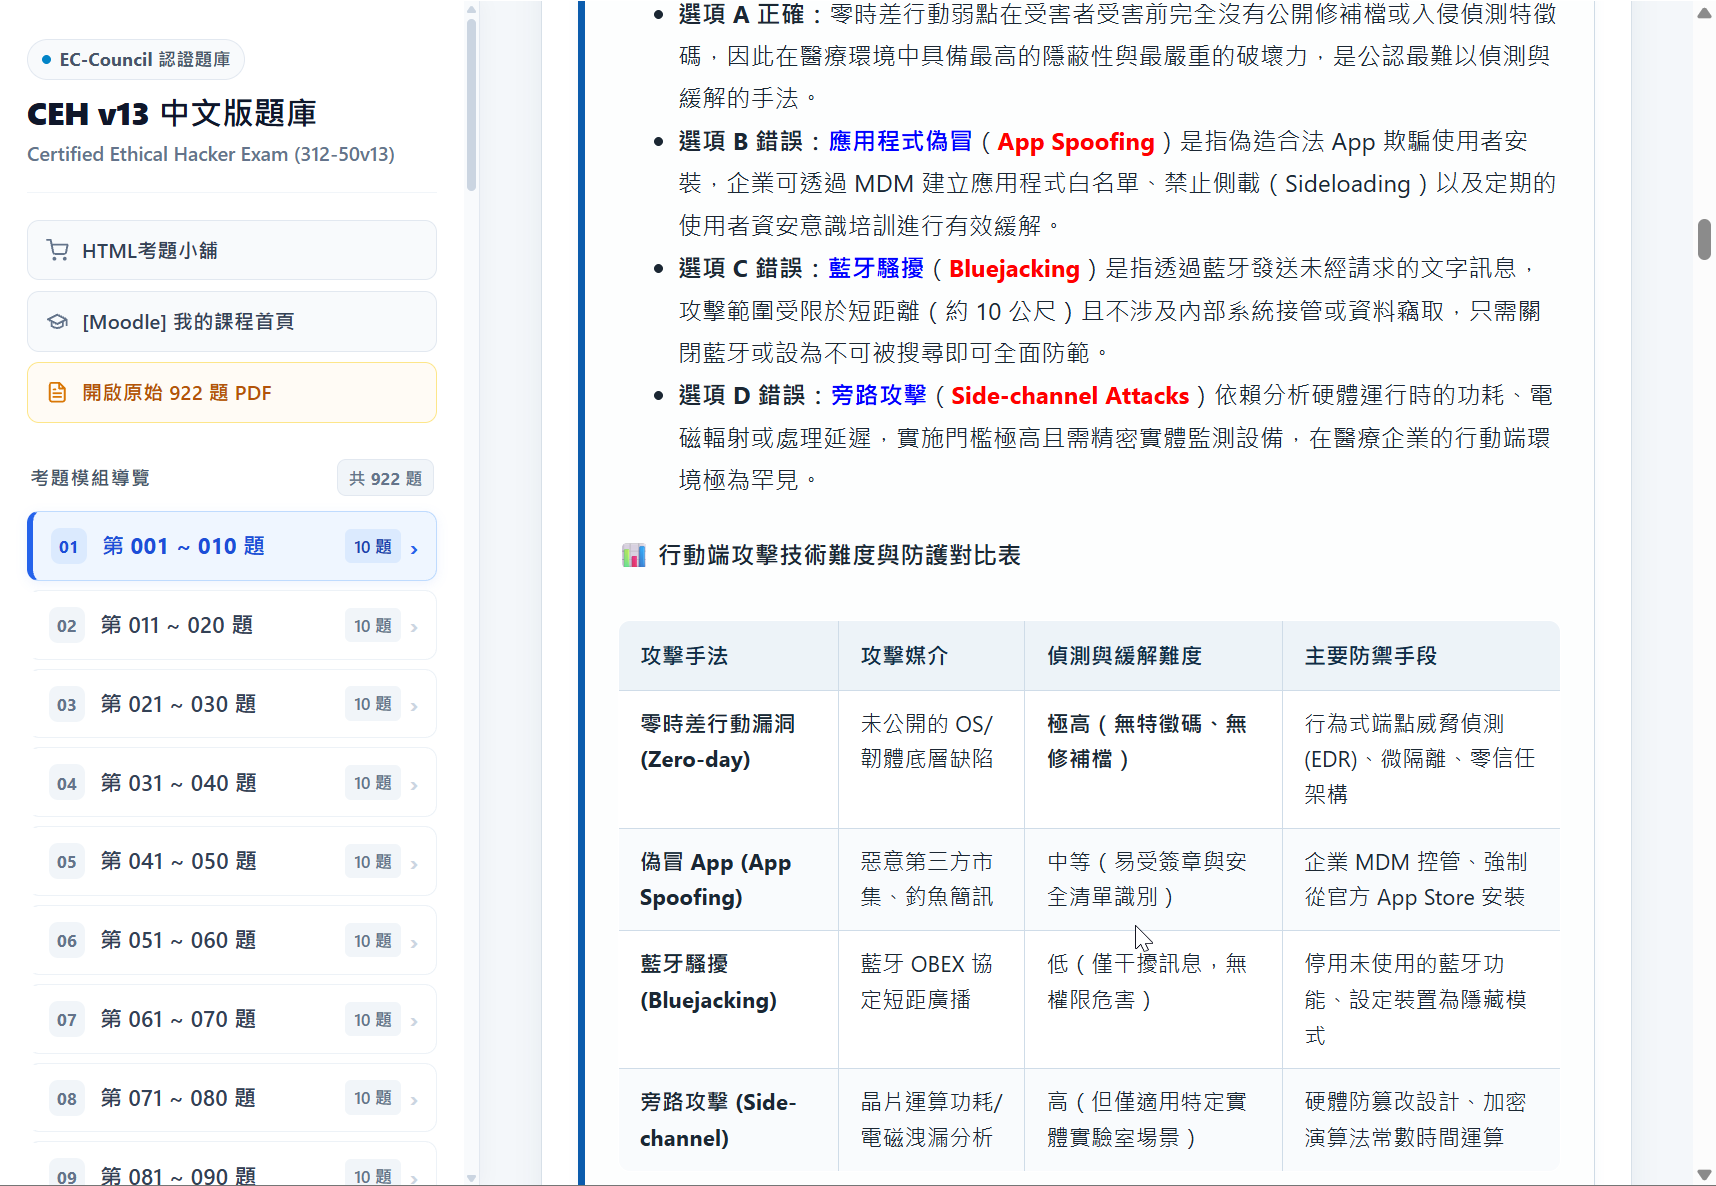Select module 第 061 ~ 070 題
The image size is (1716, 1186).
tap(232, 1019)
